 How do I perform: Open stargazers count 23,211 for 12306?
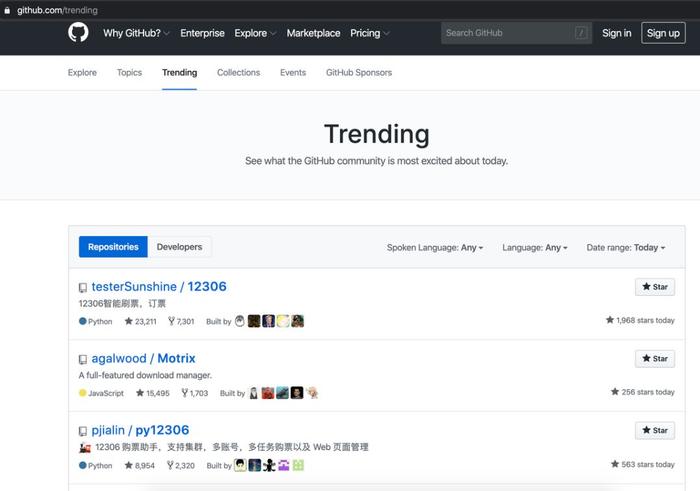click(x=141, y=321)
